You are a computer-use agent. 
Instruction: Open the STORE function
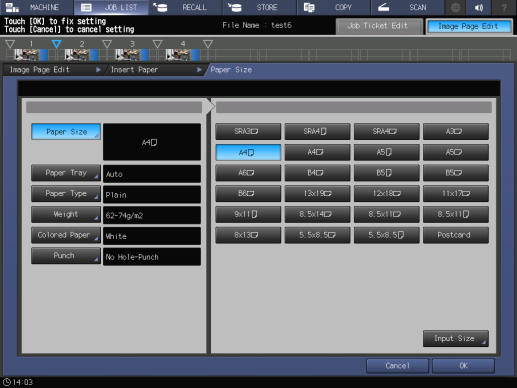tap(259, 7)
